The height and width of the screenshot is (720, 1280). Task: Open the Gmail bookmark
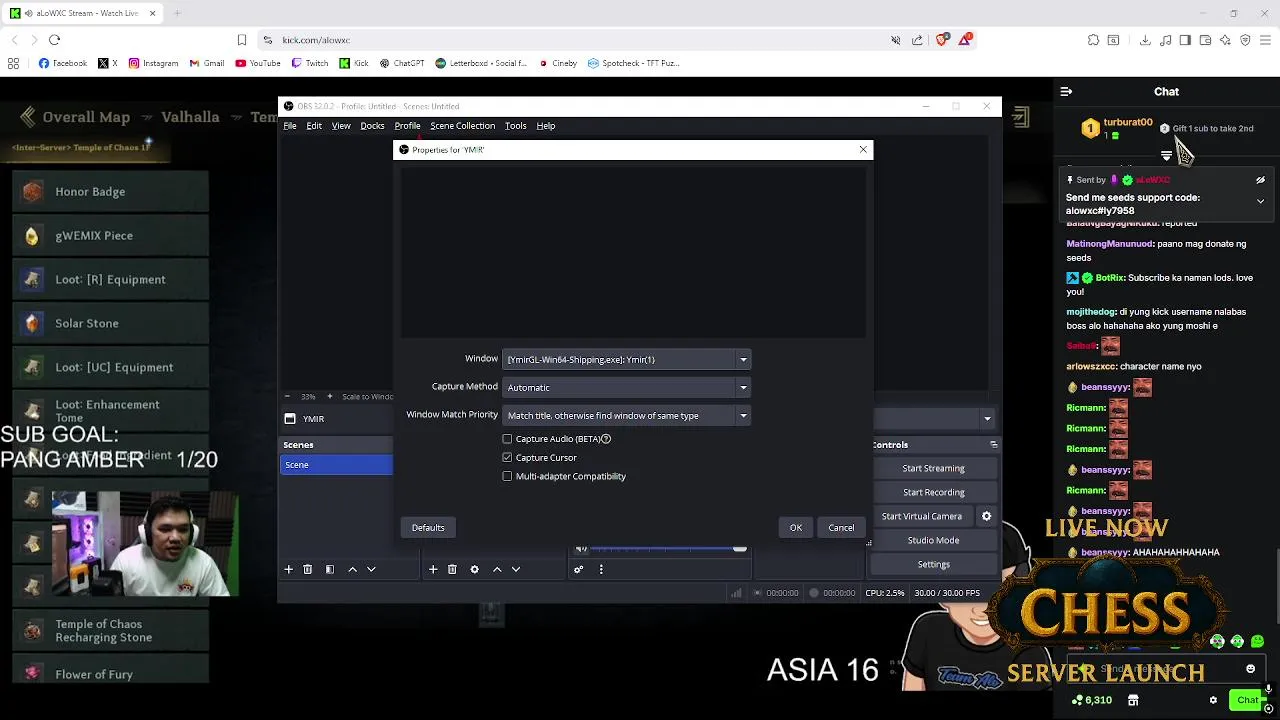click(207, 63)
